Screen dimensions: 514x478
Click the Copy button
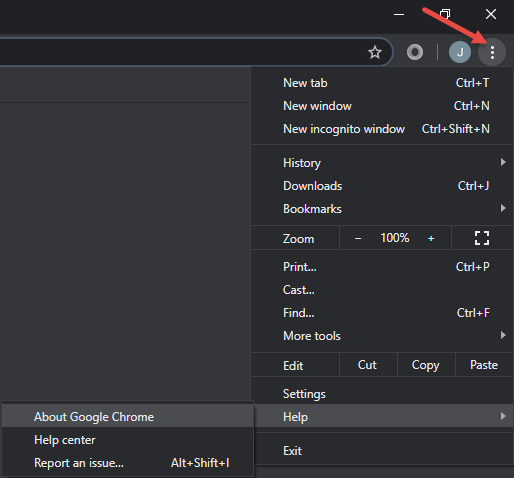click(x=426, y=365)
